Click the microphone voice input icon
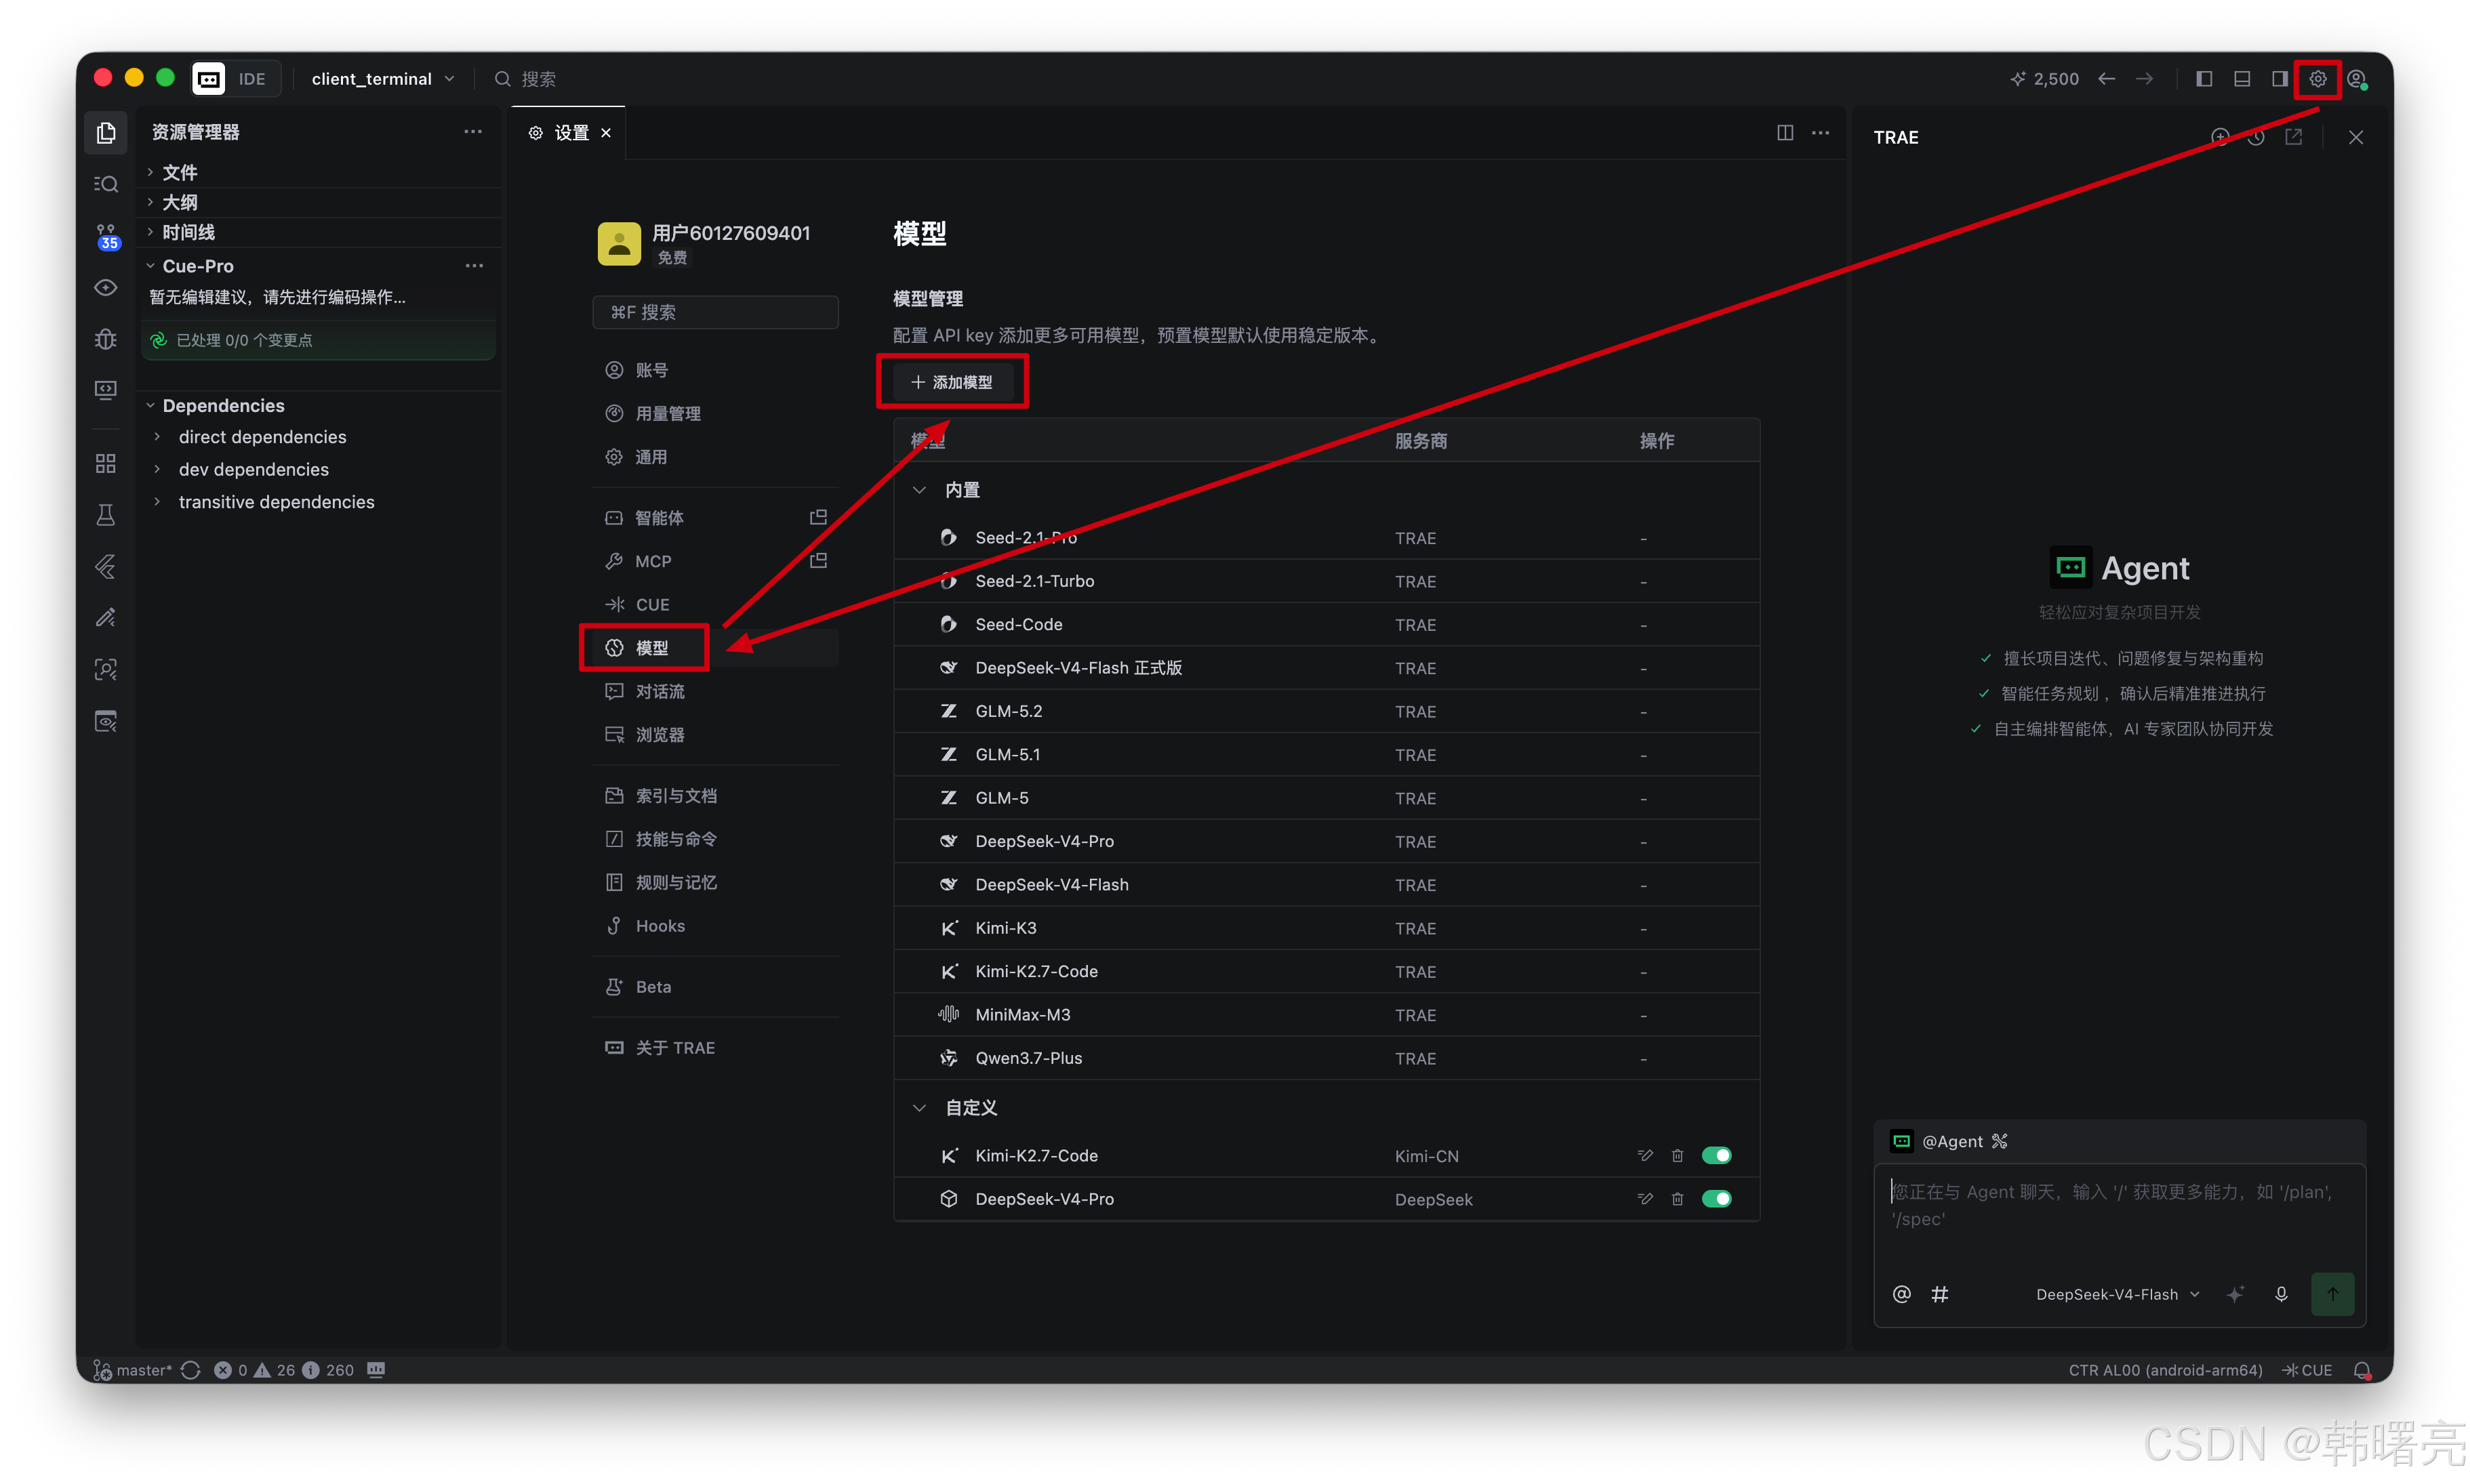The width and height of the screenshot is (2470, 1484). (2281, 1294)
